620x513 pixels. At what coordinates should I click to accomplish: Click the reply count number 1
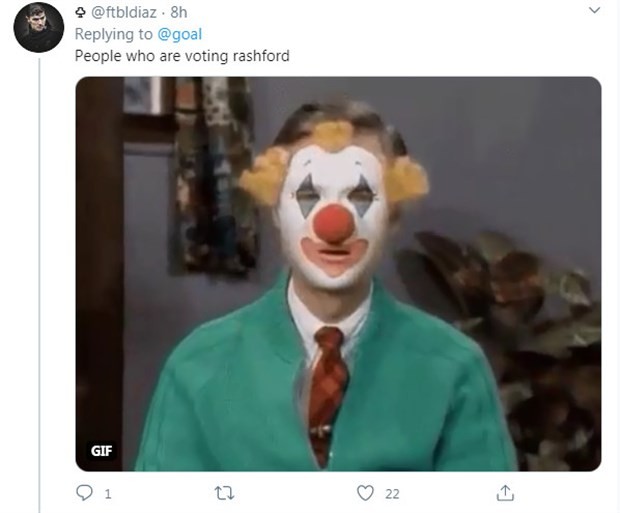pyautogui.click(x=108, y=494)
